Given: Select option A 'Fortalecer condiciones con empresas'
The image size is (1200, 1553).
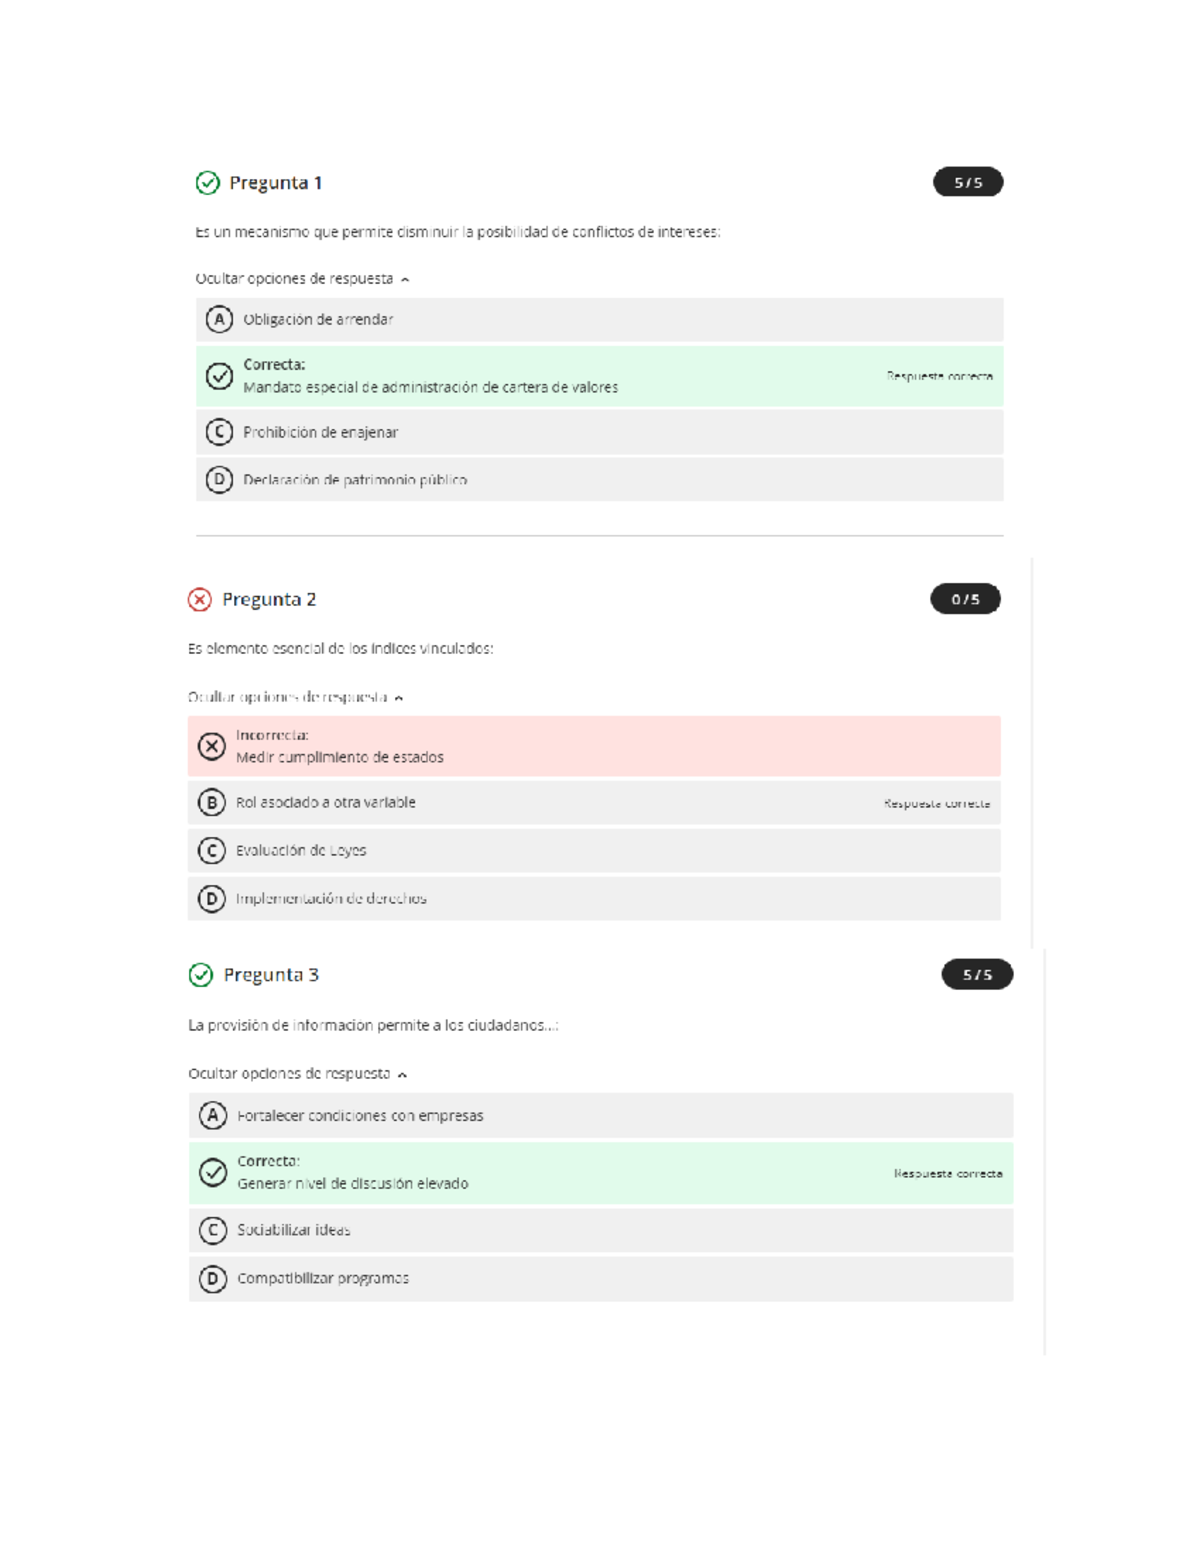Looking at the screenshot, I should coord(213,1116).
